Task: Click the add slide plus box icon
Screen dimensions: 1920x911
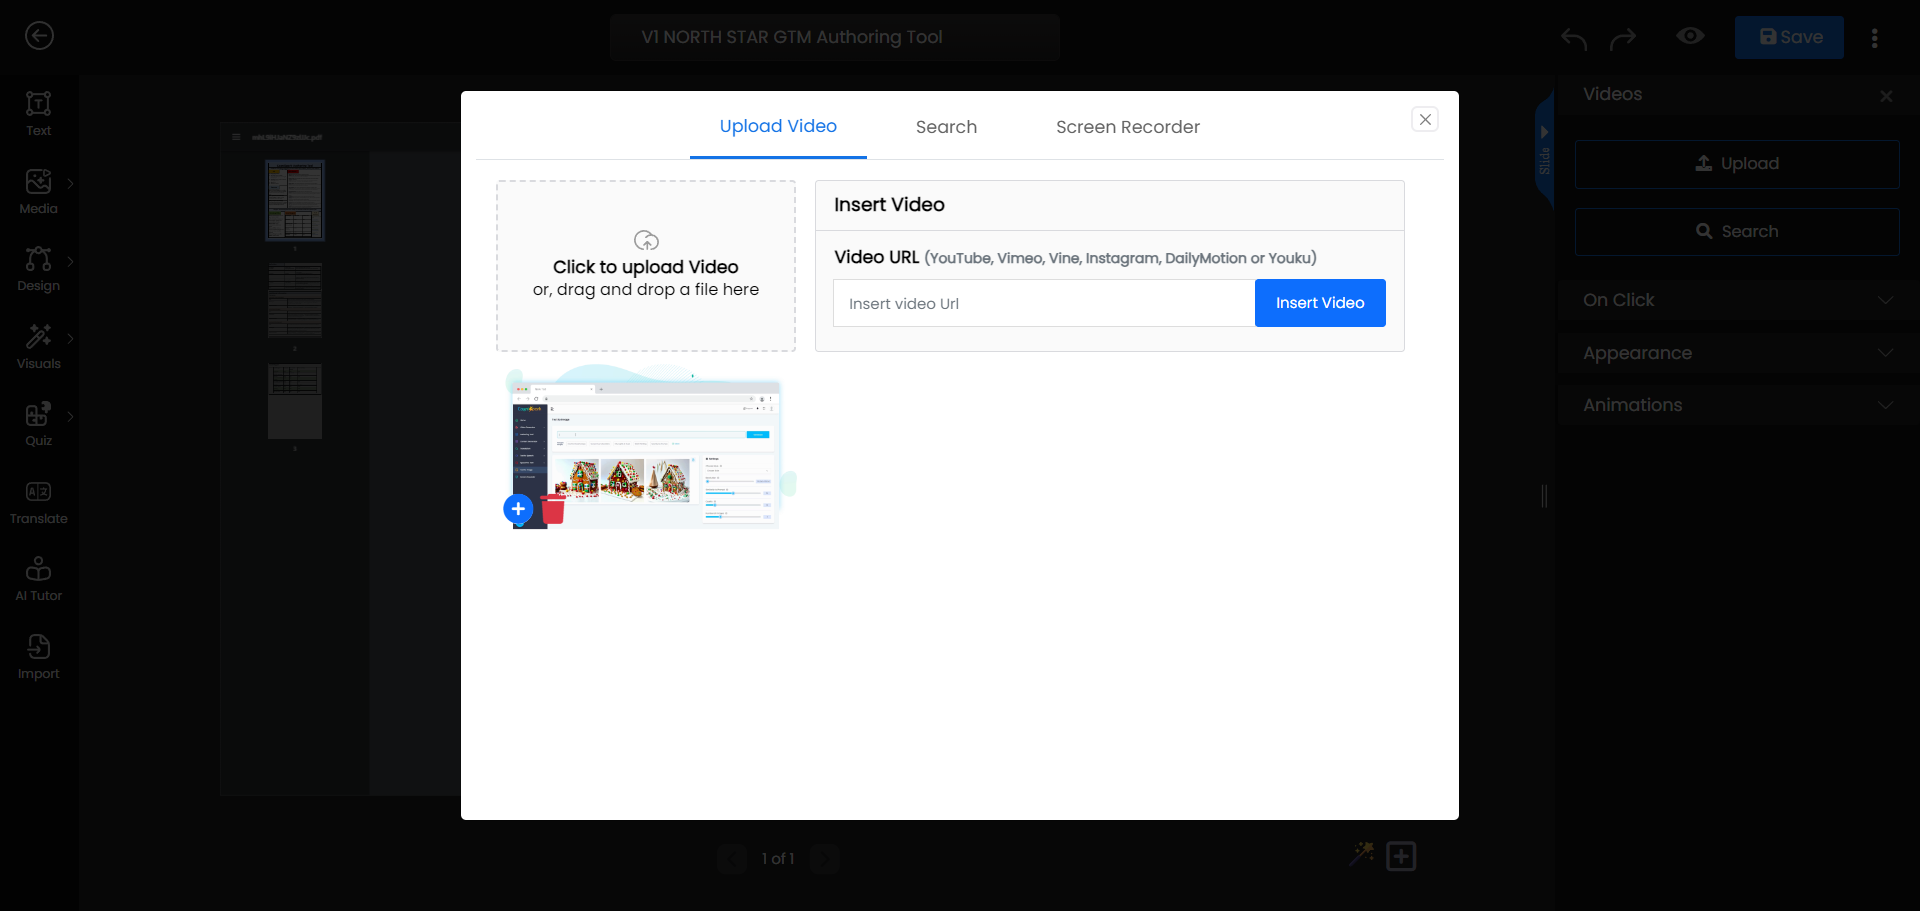Action: click(1401, 857)
